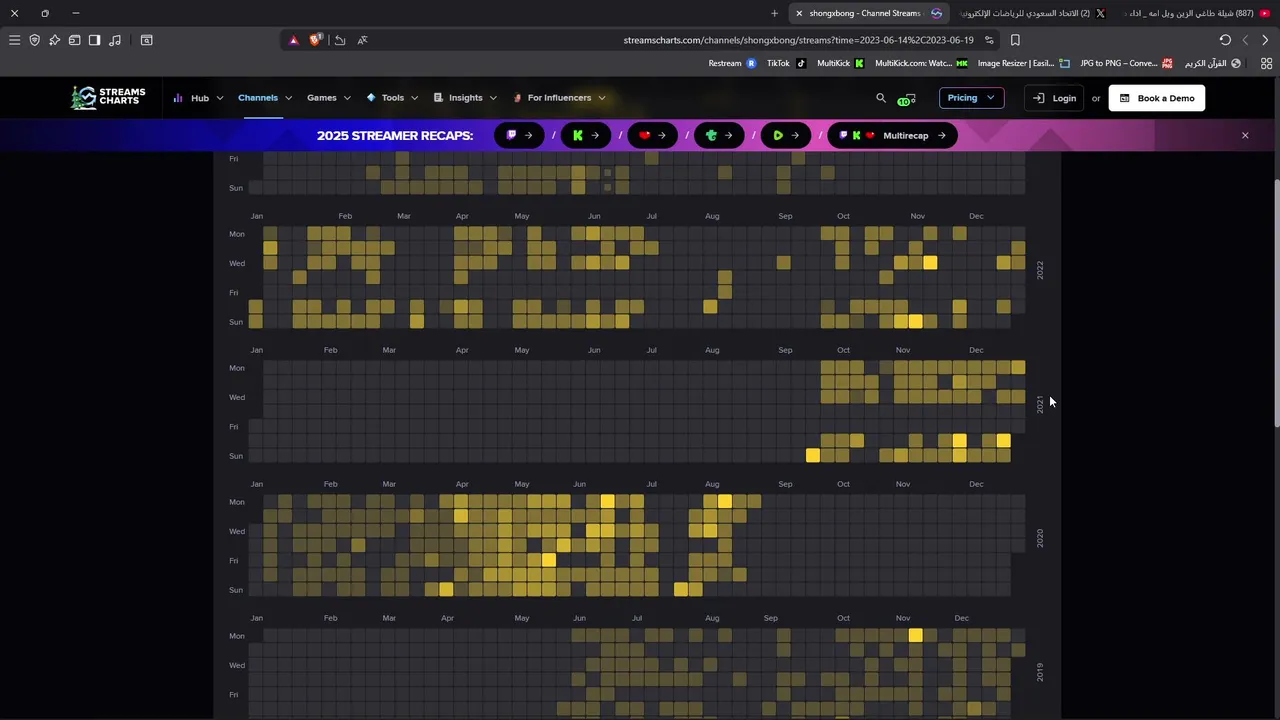Open the Multirecap link
Viewport: 1280px width, 720px height.
click(892, 135)
